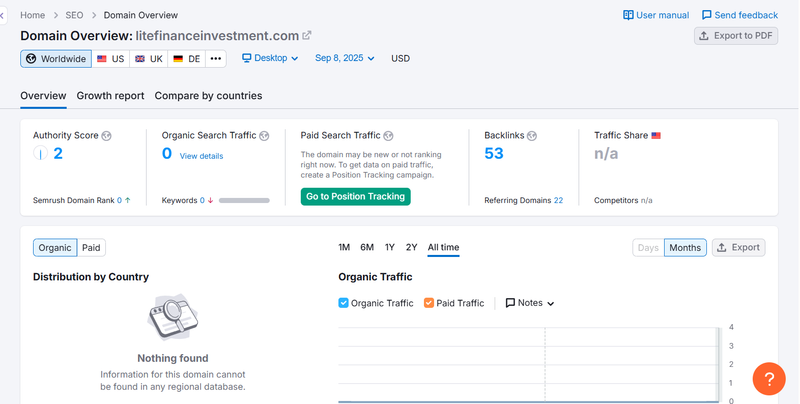Screen dimensions: 800x404
Task: Click the Keywords gray progress bar
Action: 244,200
